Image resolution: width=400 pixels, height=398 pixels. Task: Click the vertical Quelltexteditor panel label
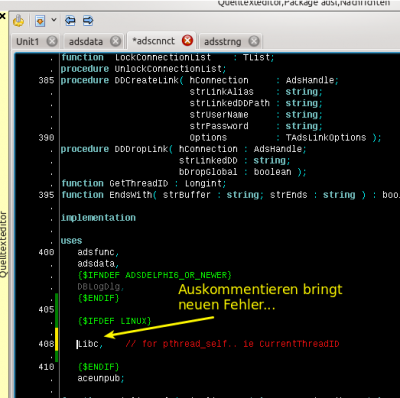click(x=4, y=245)
